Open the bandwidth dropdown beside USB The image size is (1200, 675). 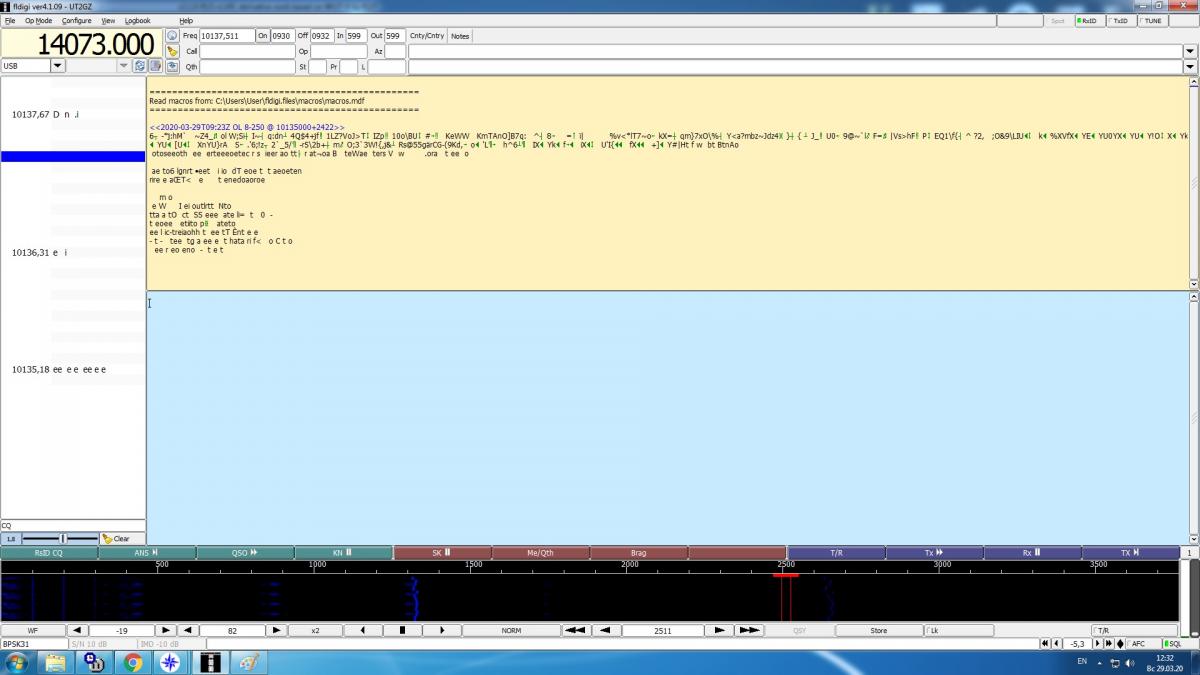click(x=124, y=66)
